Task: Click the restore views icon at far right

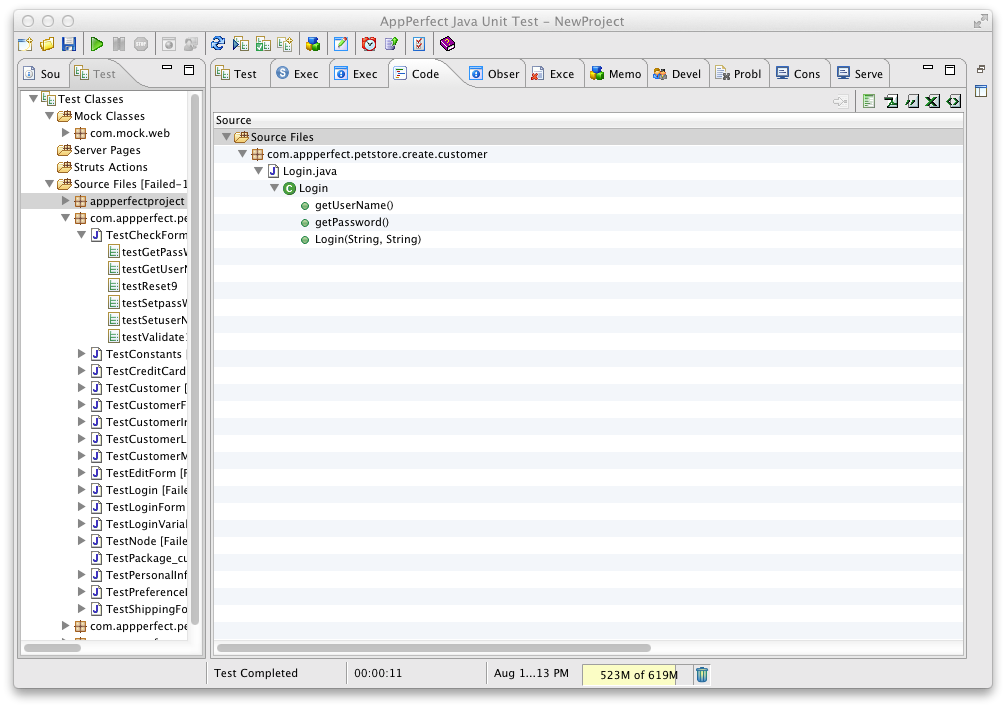Action: coord(980,69)
